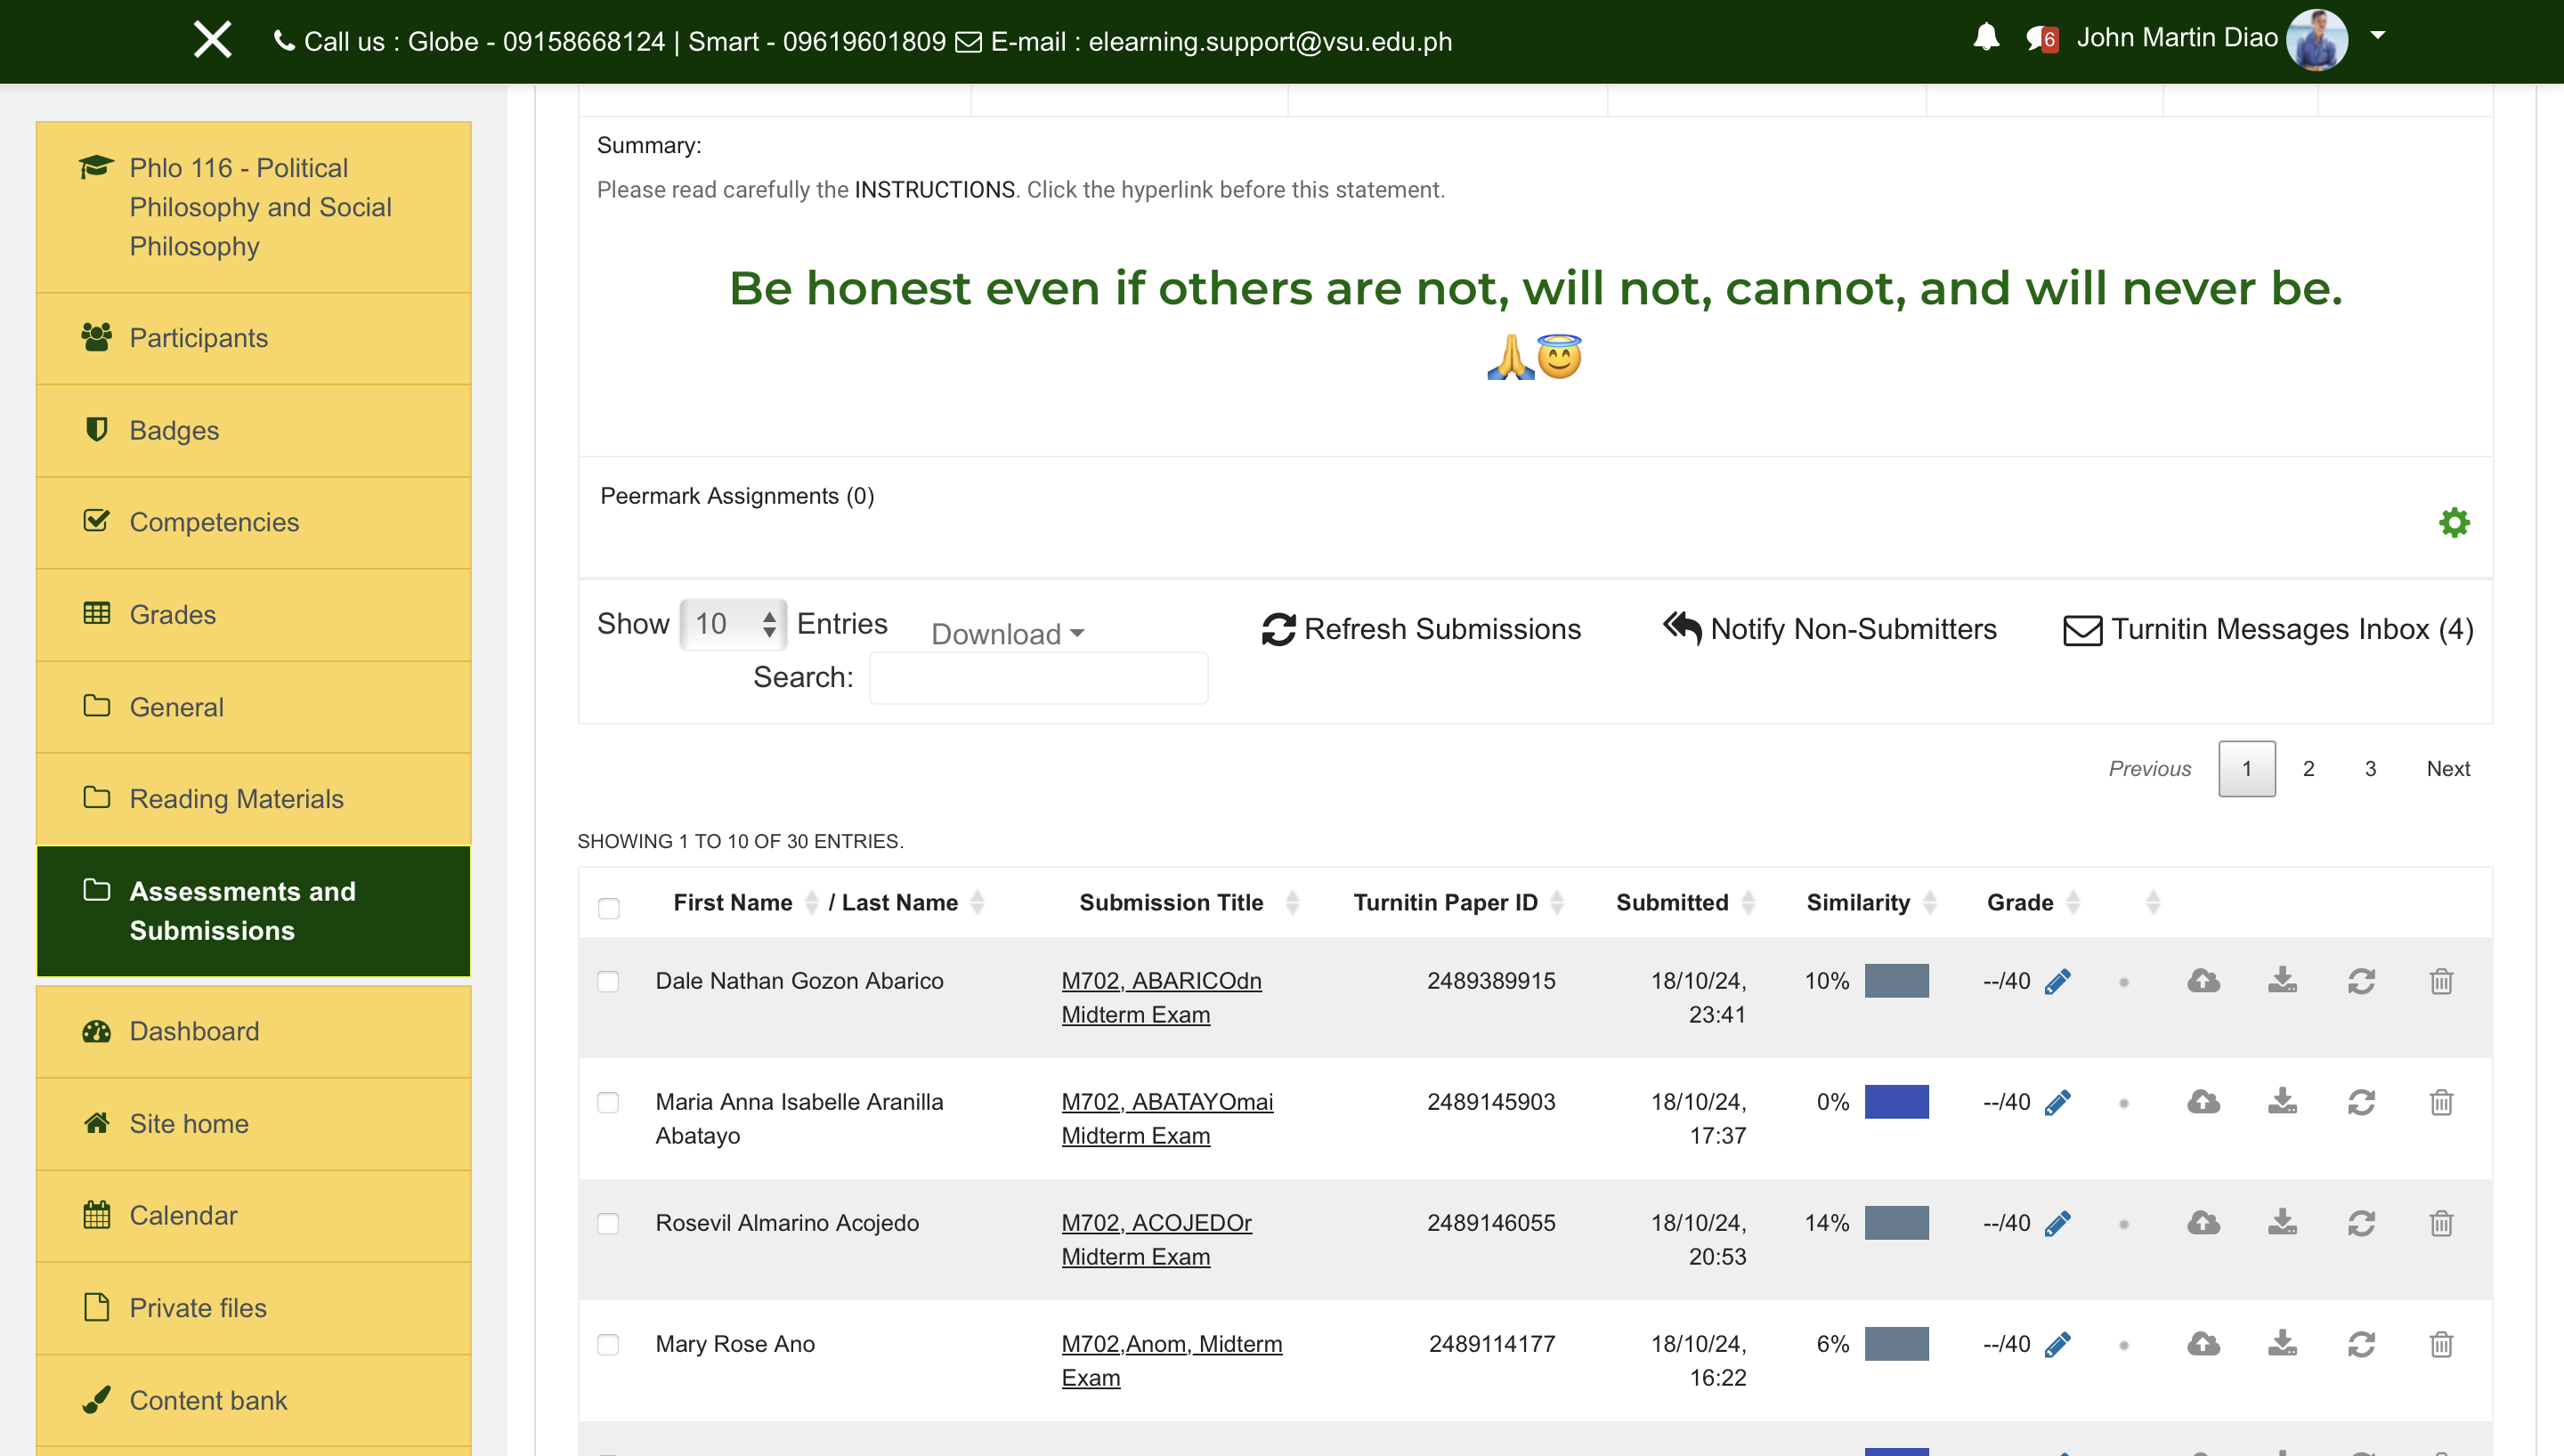Viewport: 2564px width, 1456px height.
Task: Go to Participants in the sidebar
Action: pos(198,338)
